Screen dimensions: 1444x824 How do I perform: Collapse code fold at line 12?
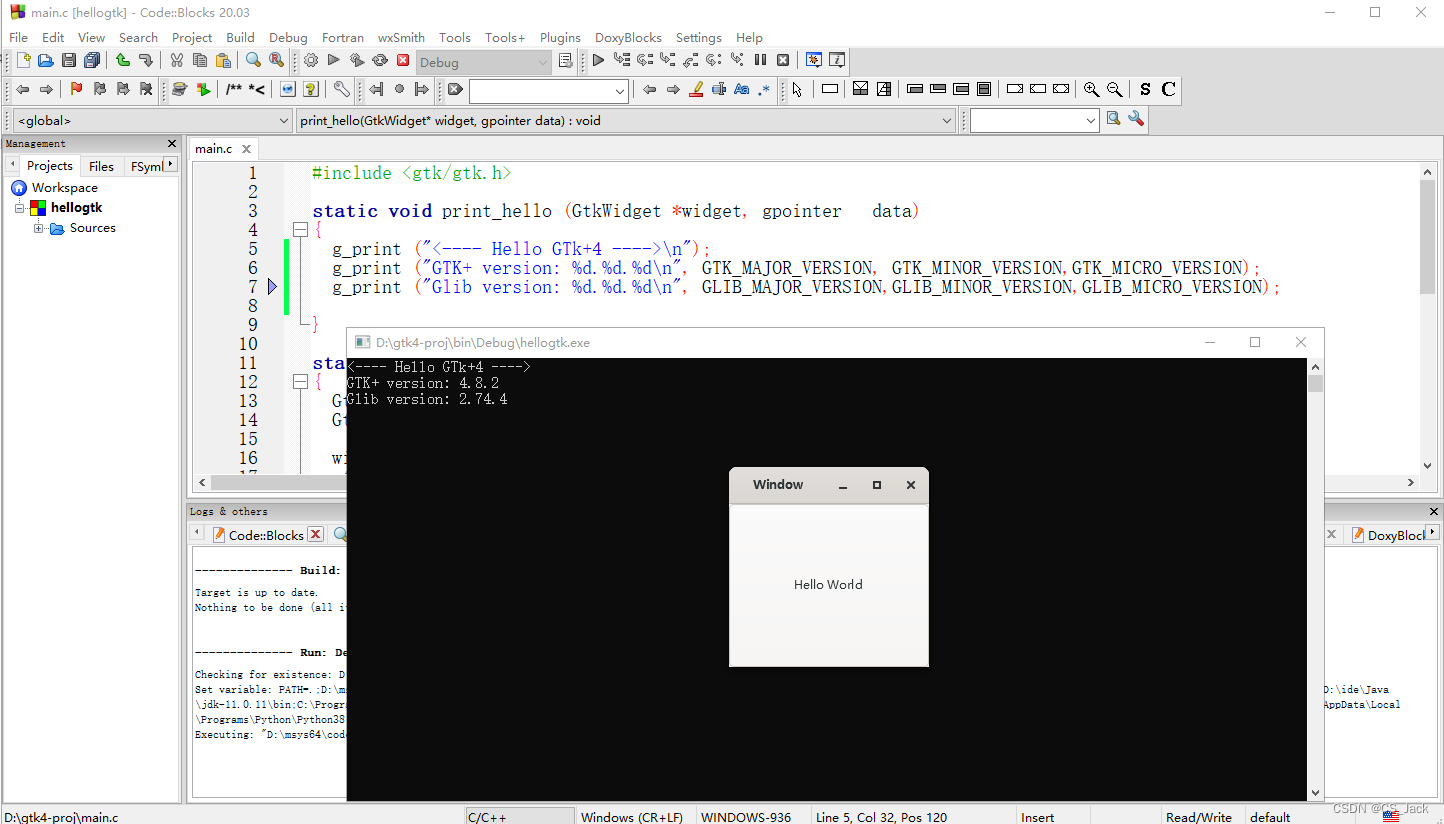[299, 382]
